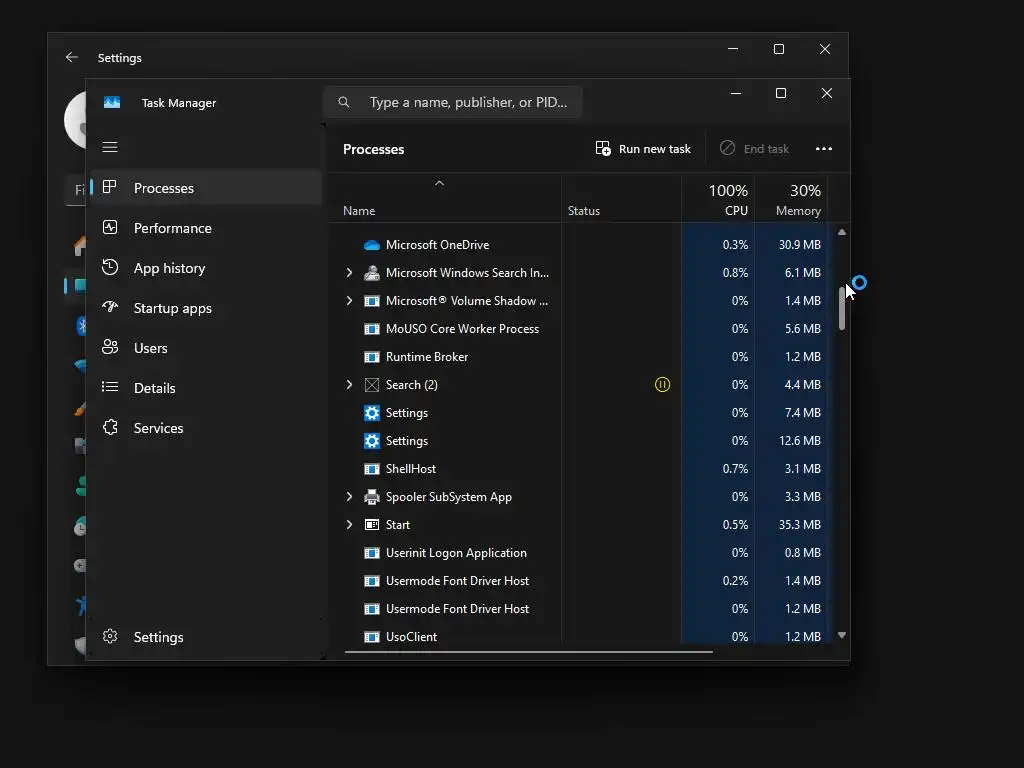The height and width of the screenshot is (768, 1024).
Task: Click the suspended status icon for Search
Action: 662,385
